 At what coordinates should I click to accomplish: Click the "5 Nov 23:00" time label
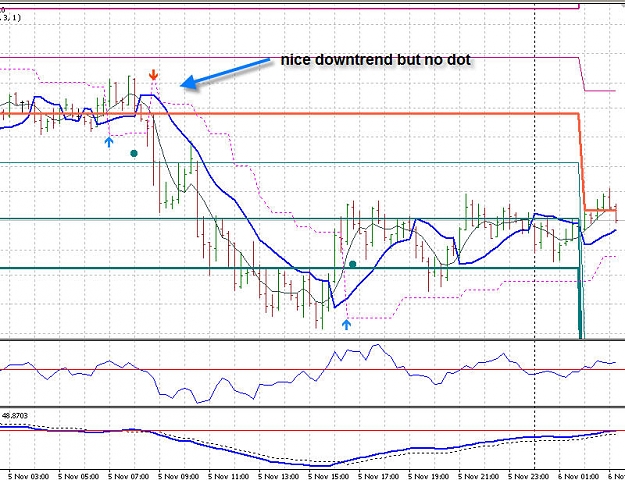529,476
